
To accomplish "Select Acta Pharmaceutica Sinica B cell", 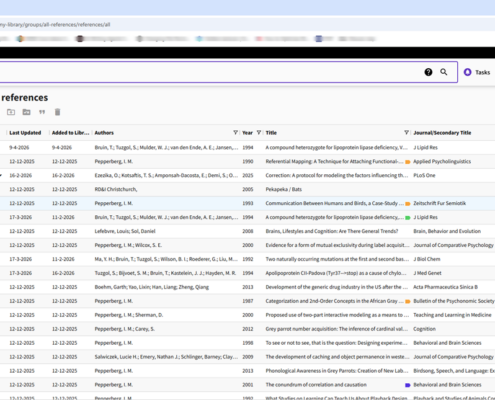I will [445, 287].
